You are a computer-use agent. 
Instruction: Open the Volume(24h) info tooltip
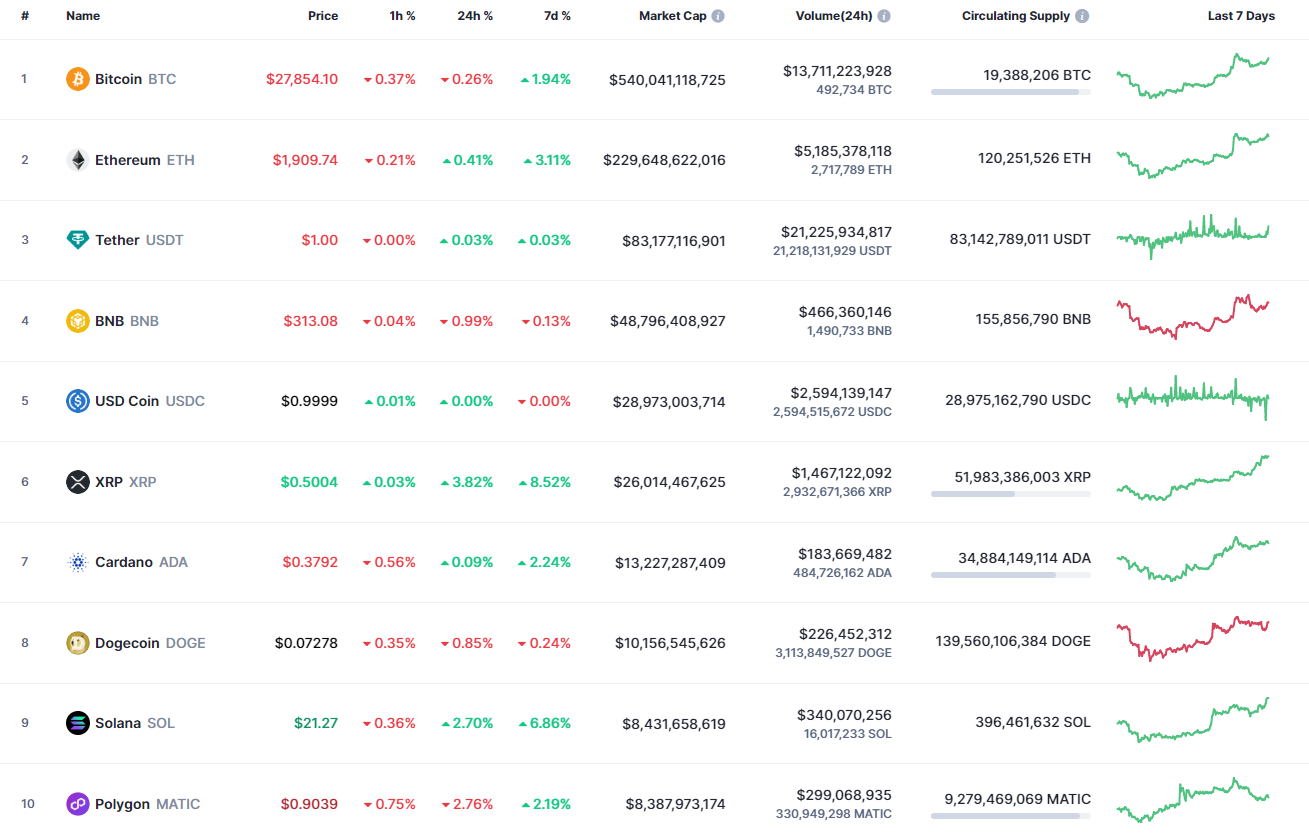point(882,15)
